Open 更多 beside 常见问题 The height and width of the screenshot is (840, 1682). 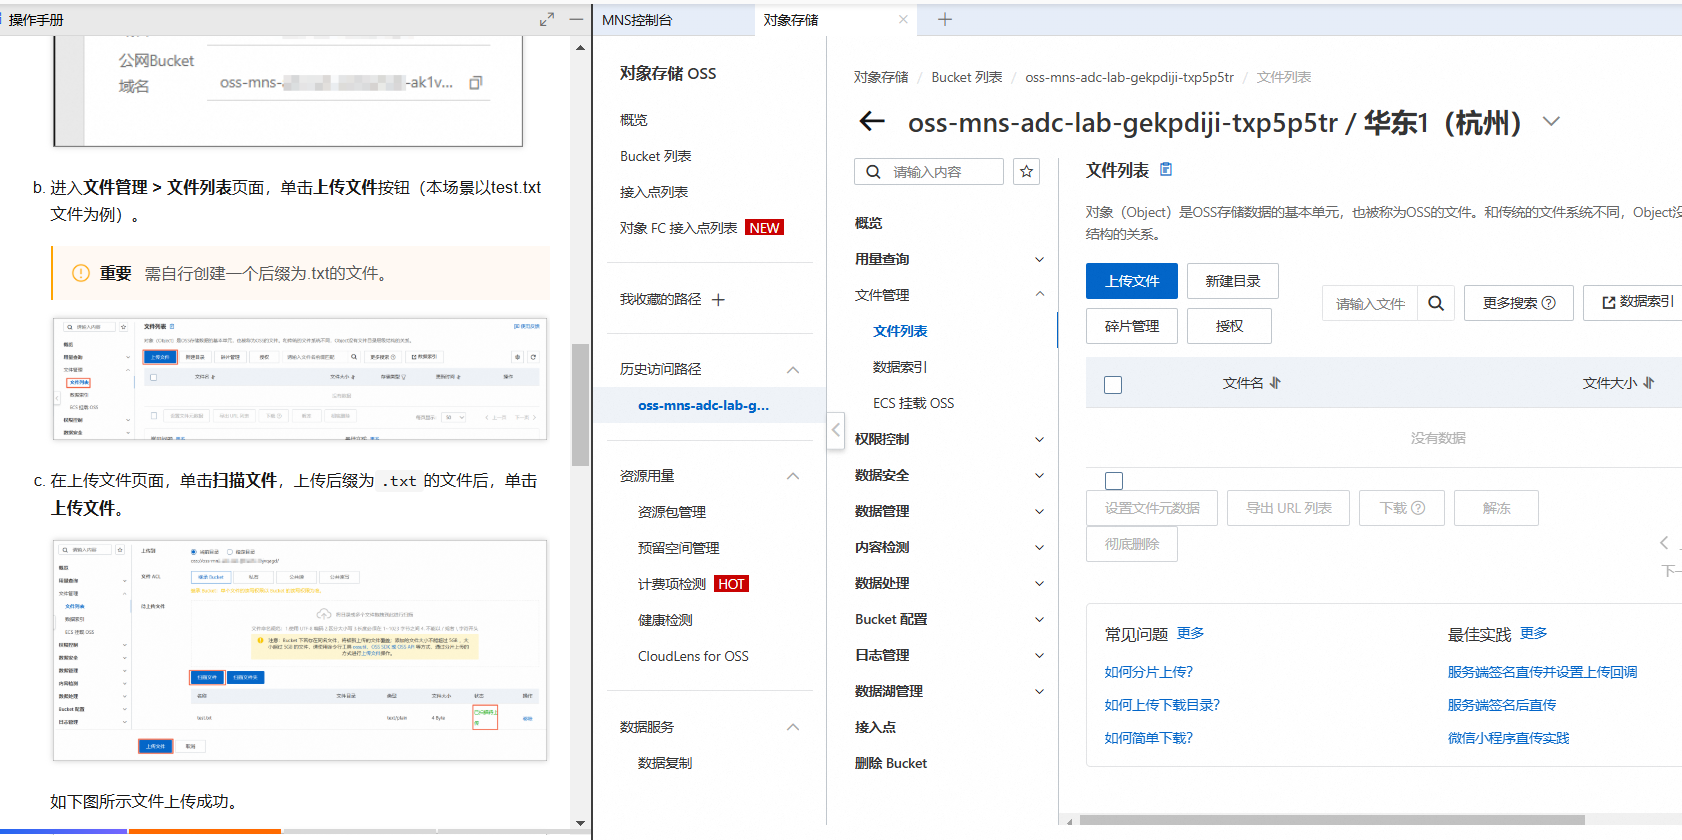click(x=1190, y=633)
